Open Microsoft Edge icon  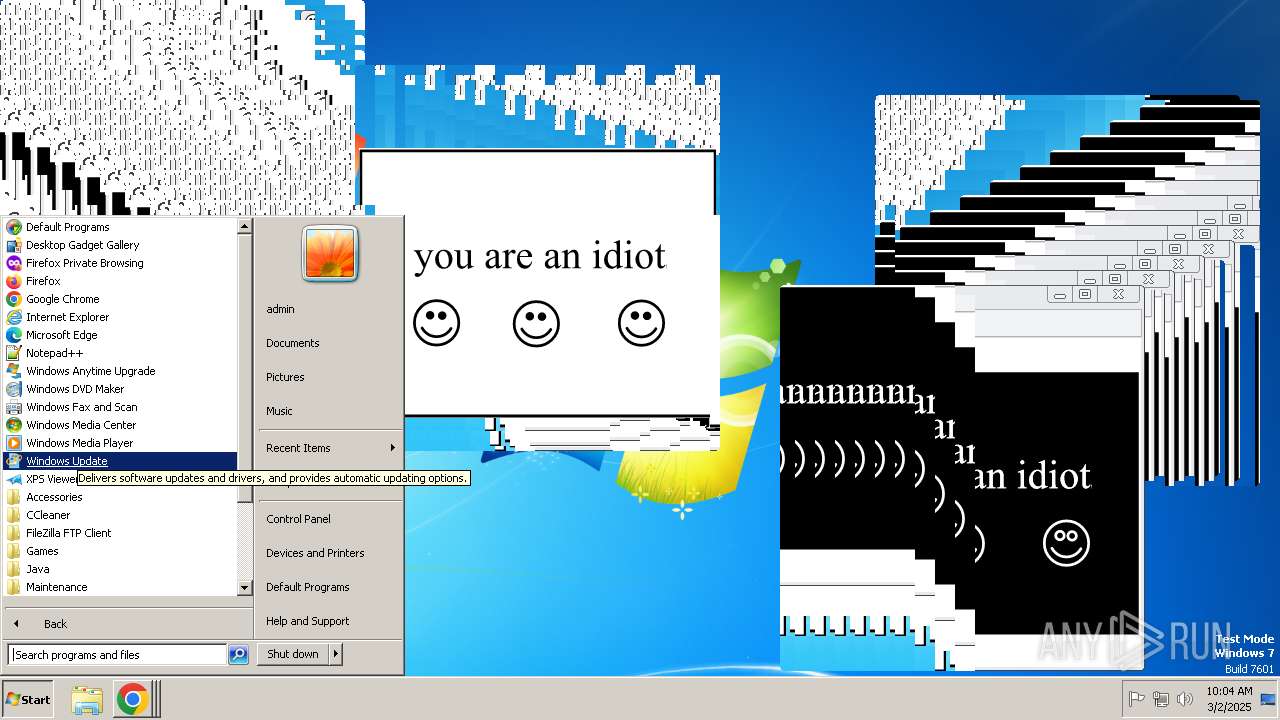click(x=14, y=335)
